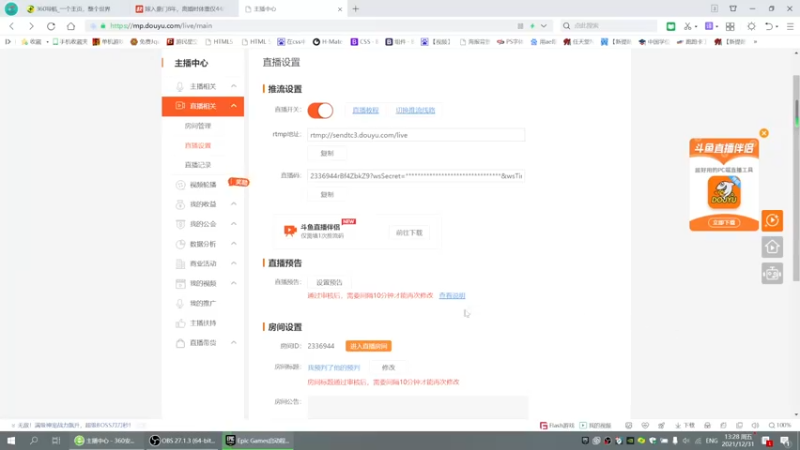Image resolution: width=800 pixels, height=450 pixels.
Task: Collapse the 主播相关 sidebar section
Action: pos(234,86)
